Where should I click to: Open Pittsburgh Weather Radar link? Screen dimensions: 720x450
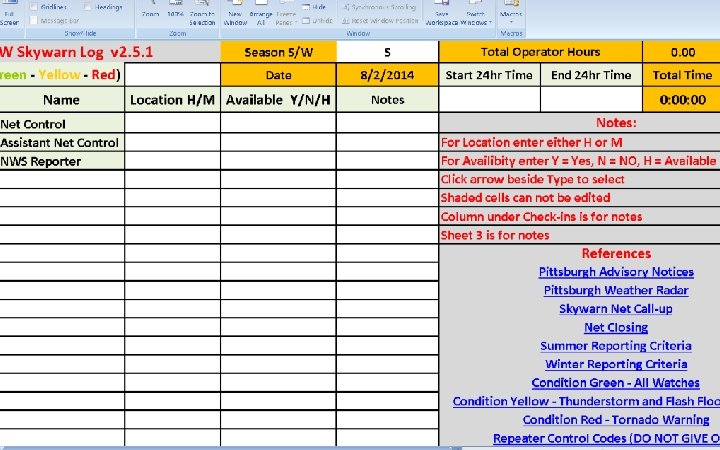pos(616,290)
